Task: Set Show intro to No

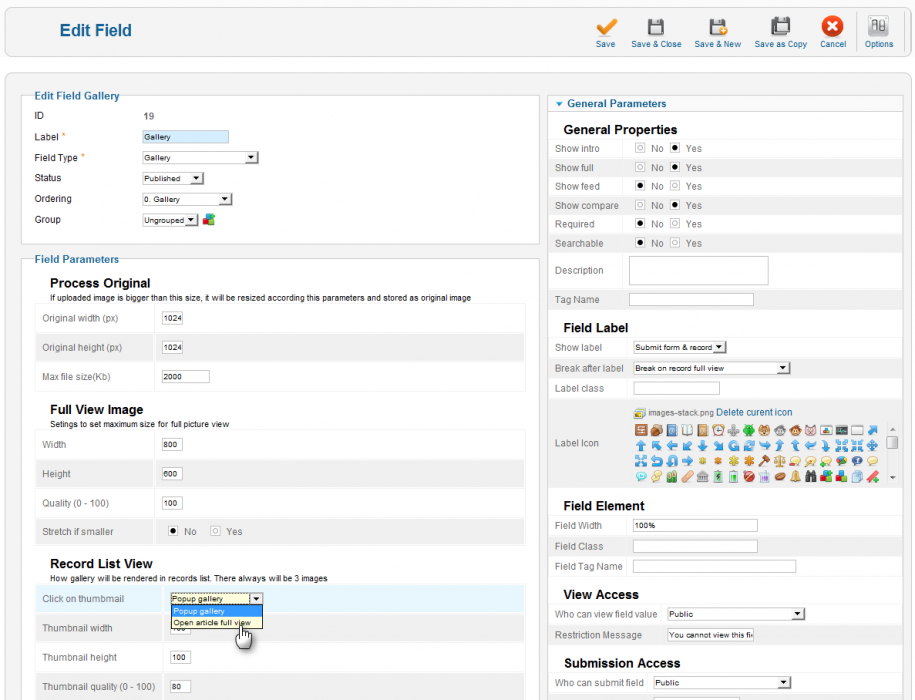Action: [x=641, y=149]
